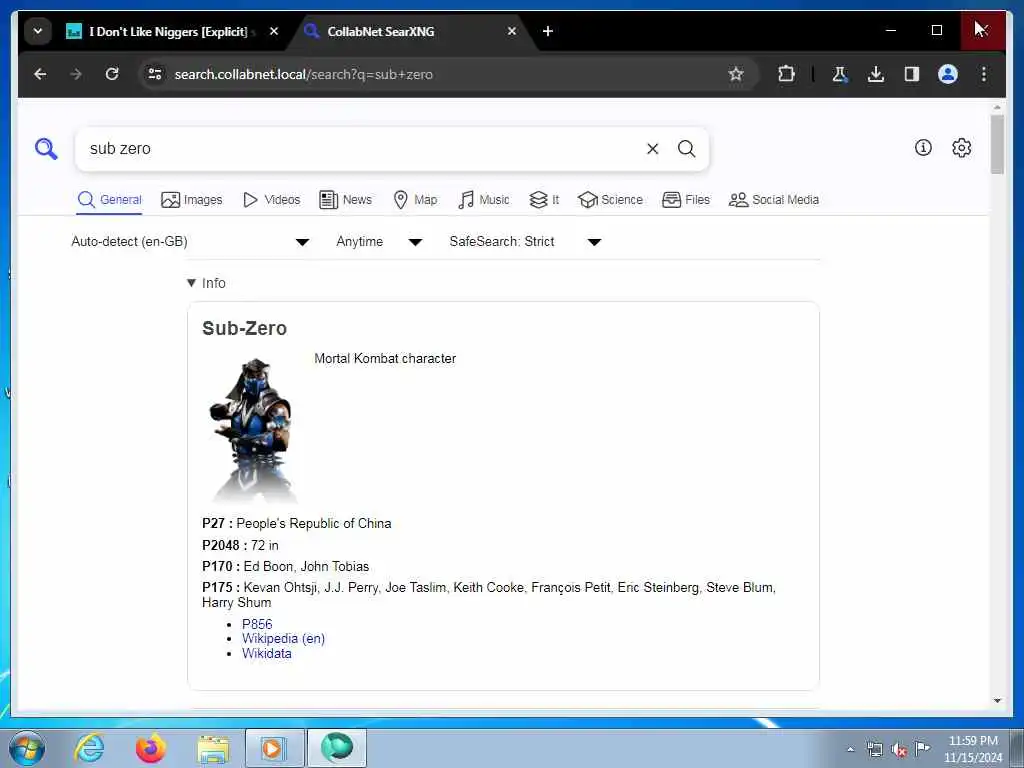
Task: Switch to the Social Media category
Action: tap(774, 200)
